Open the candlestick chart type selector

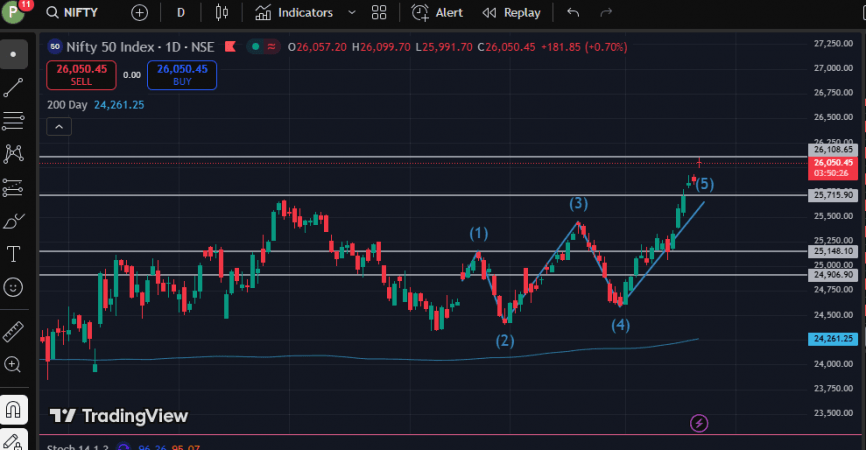pyautogui.click(x=221, y=13)
